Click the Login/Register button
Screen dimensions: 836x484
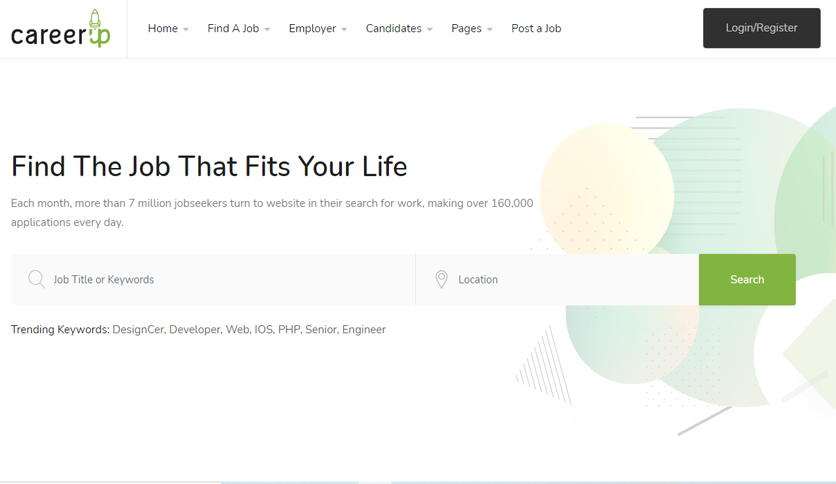(x=761, y=28)
